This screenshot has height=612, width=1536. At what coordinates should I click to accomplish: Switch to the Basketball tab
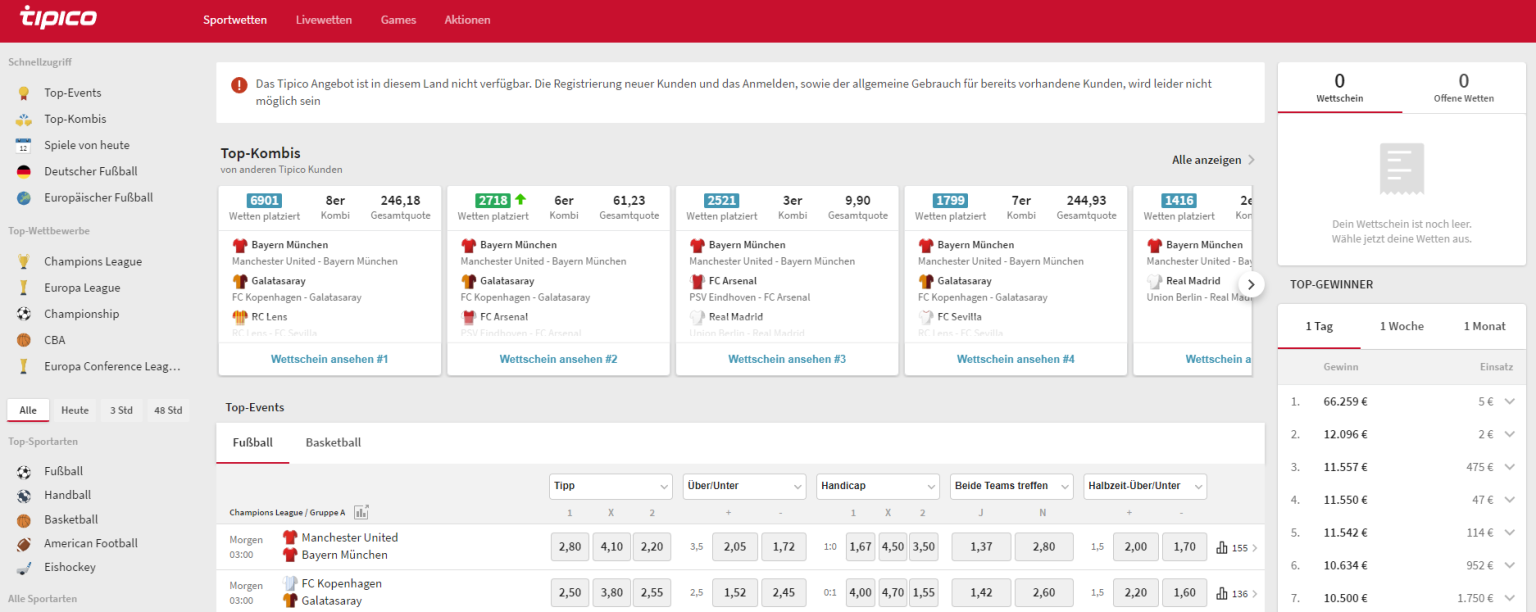[333, 442]
